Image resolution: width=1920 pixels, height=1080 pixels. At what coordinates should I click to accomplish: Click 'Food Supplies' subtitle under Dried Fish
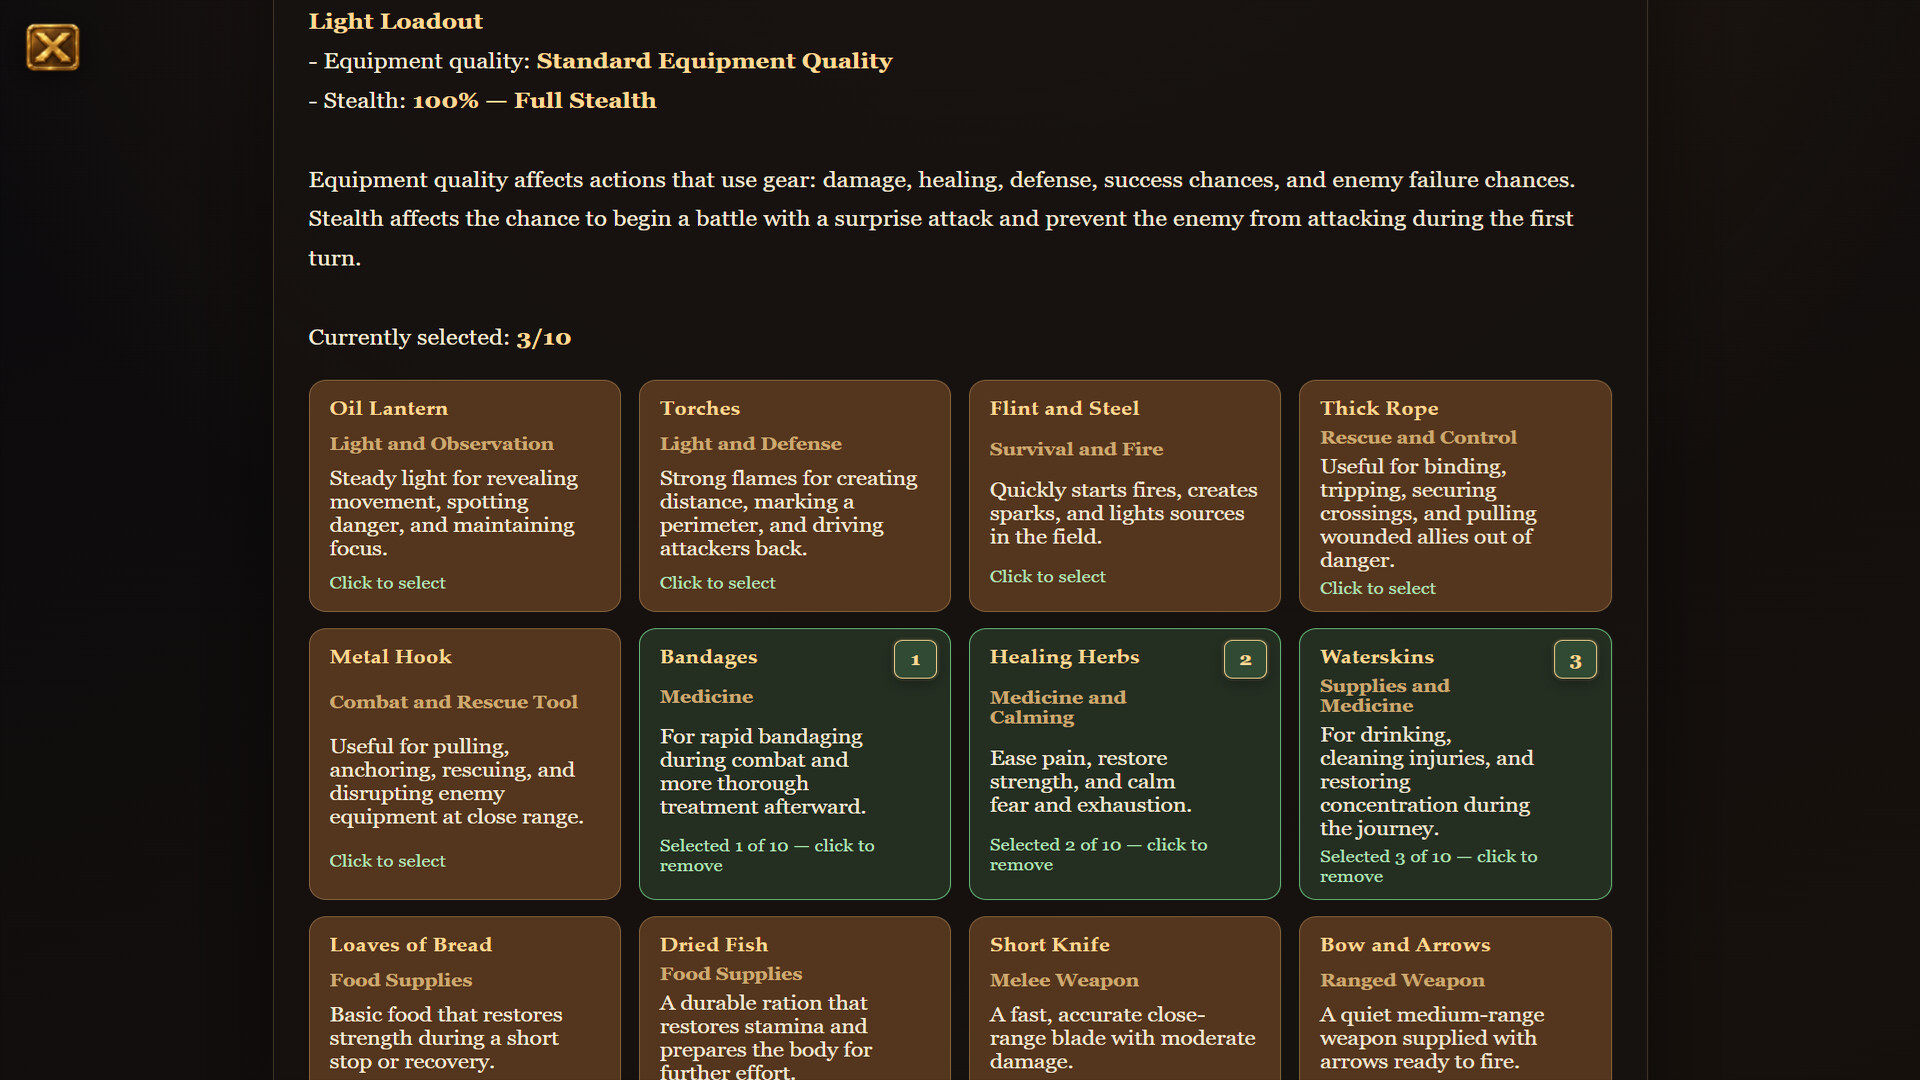(730, 974)
